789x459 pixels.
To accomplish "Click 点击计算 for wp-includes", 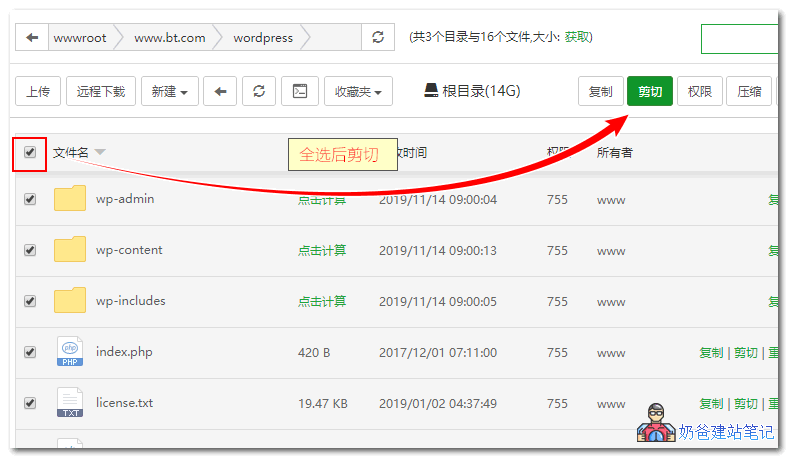I will tap(322, 301).
